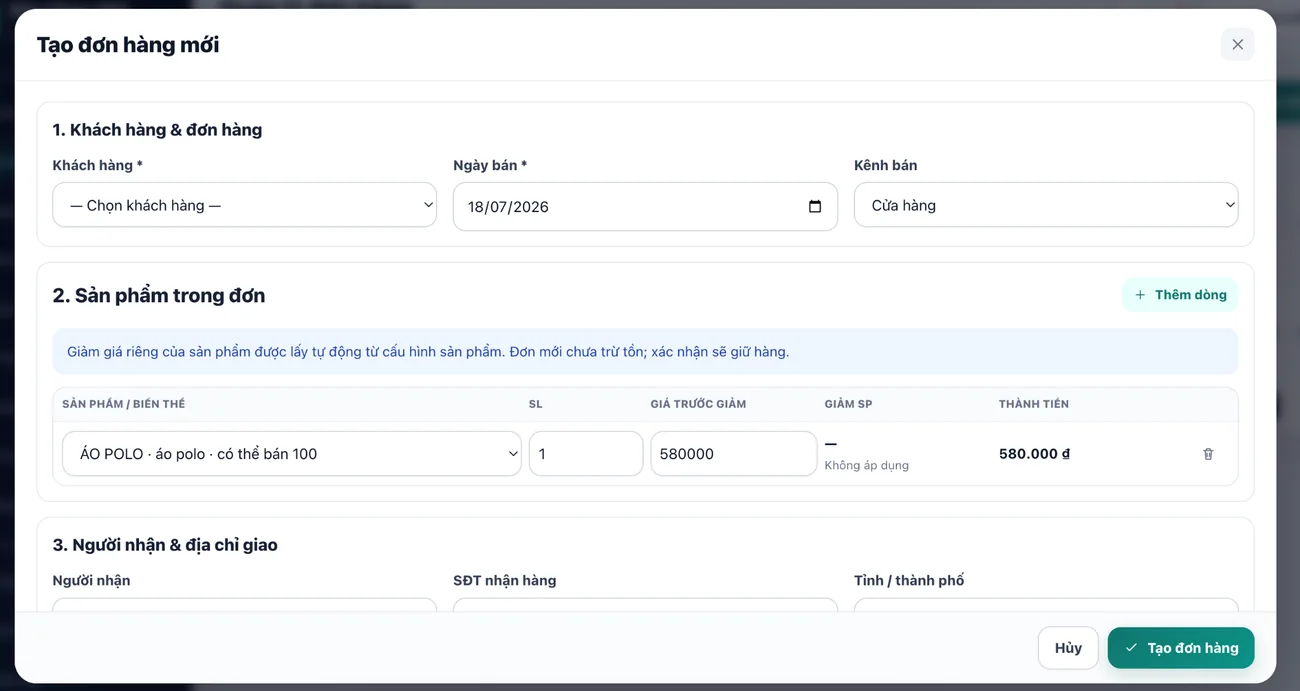Open the Khách hàng customer dropdown
Screen dimensions: 1300x691
pos(245,205)
